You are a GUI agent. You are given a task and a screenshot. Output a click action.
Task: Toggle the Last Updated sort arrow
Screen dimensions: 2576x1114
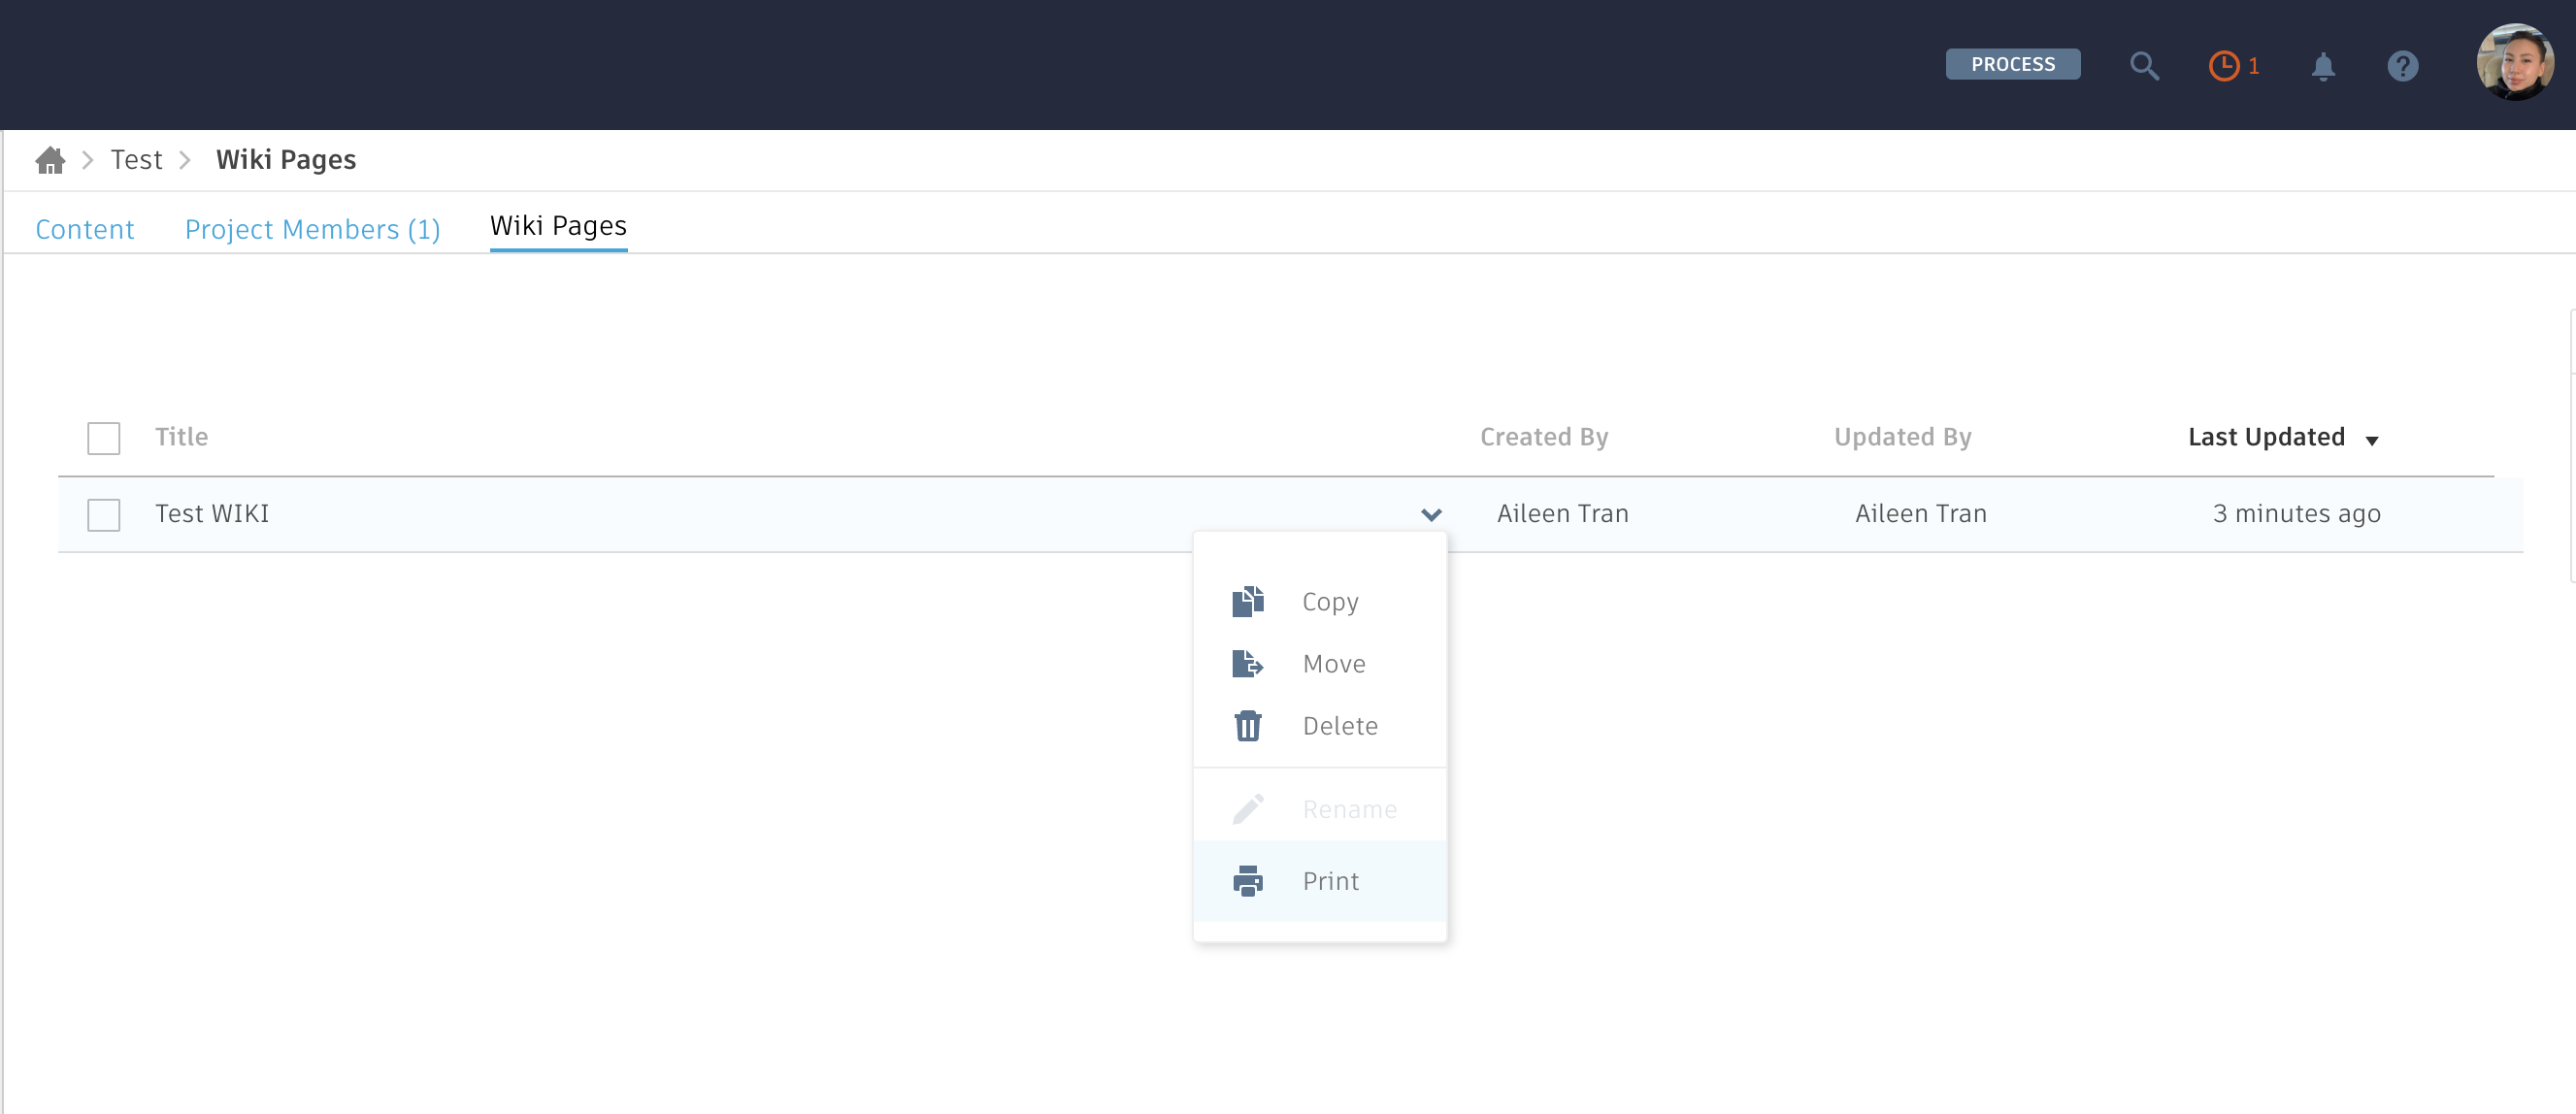click(x=2371, y=440)
